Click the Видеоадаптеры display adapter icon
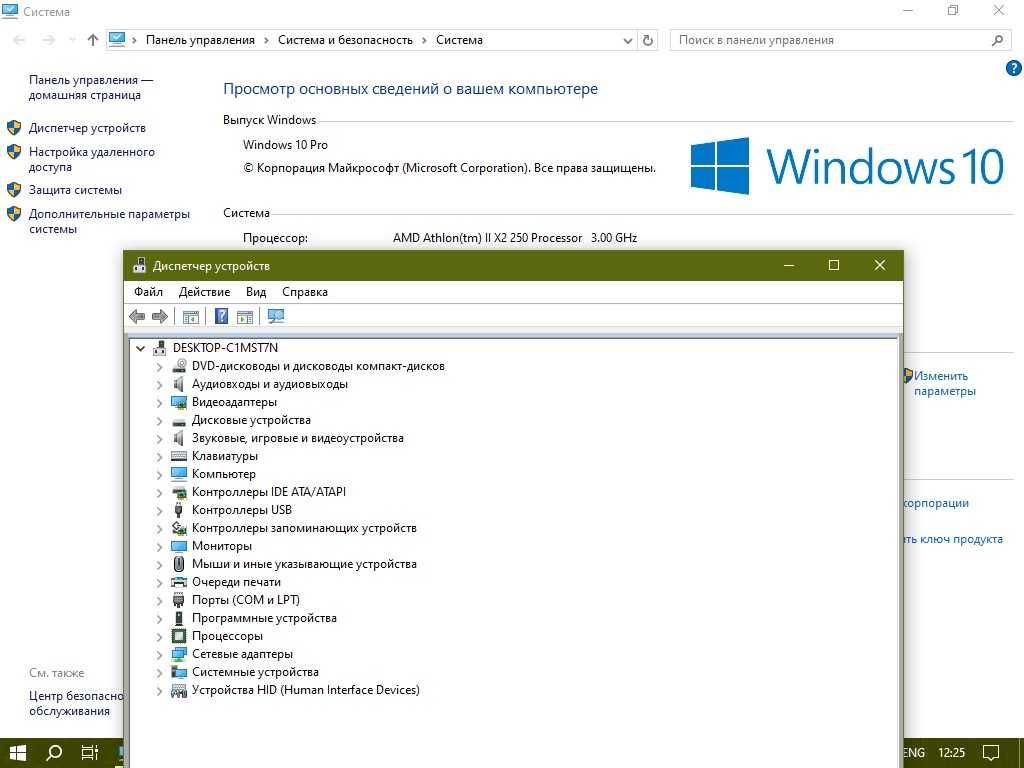This screenshot has width=1024, height=768. point(178,402)
